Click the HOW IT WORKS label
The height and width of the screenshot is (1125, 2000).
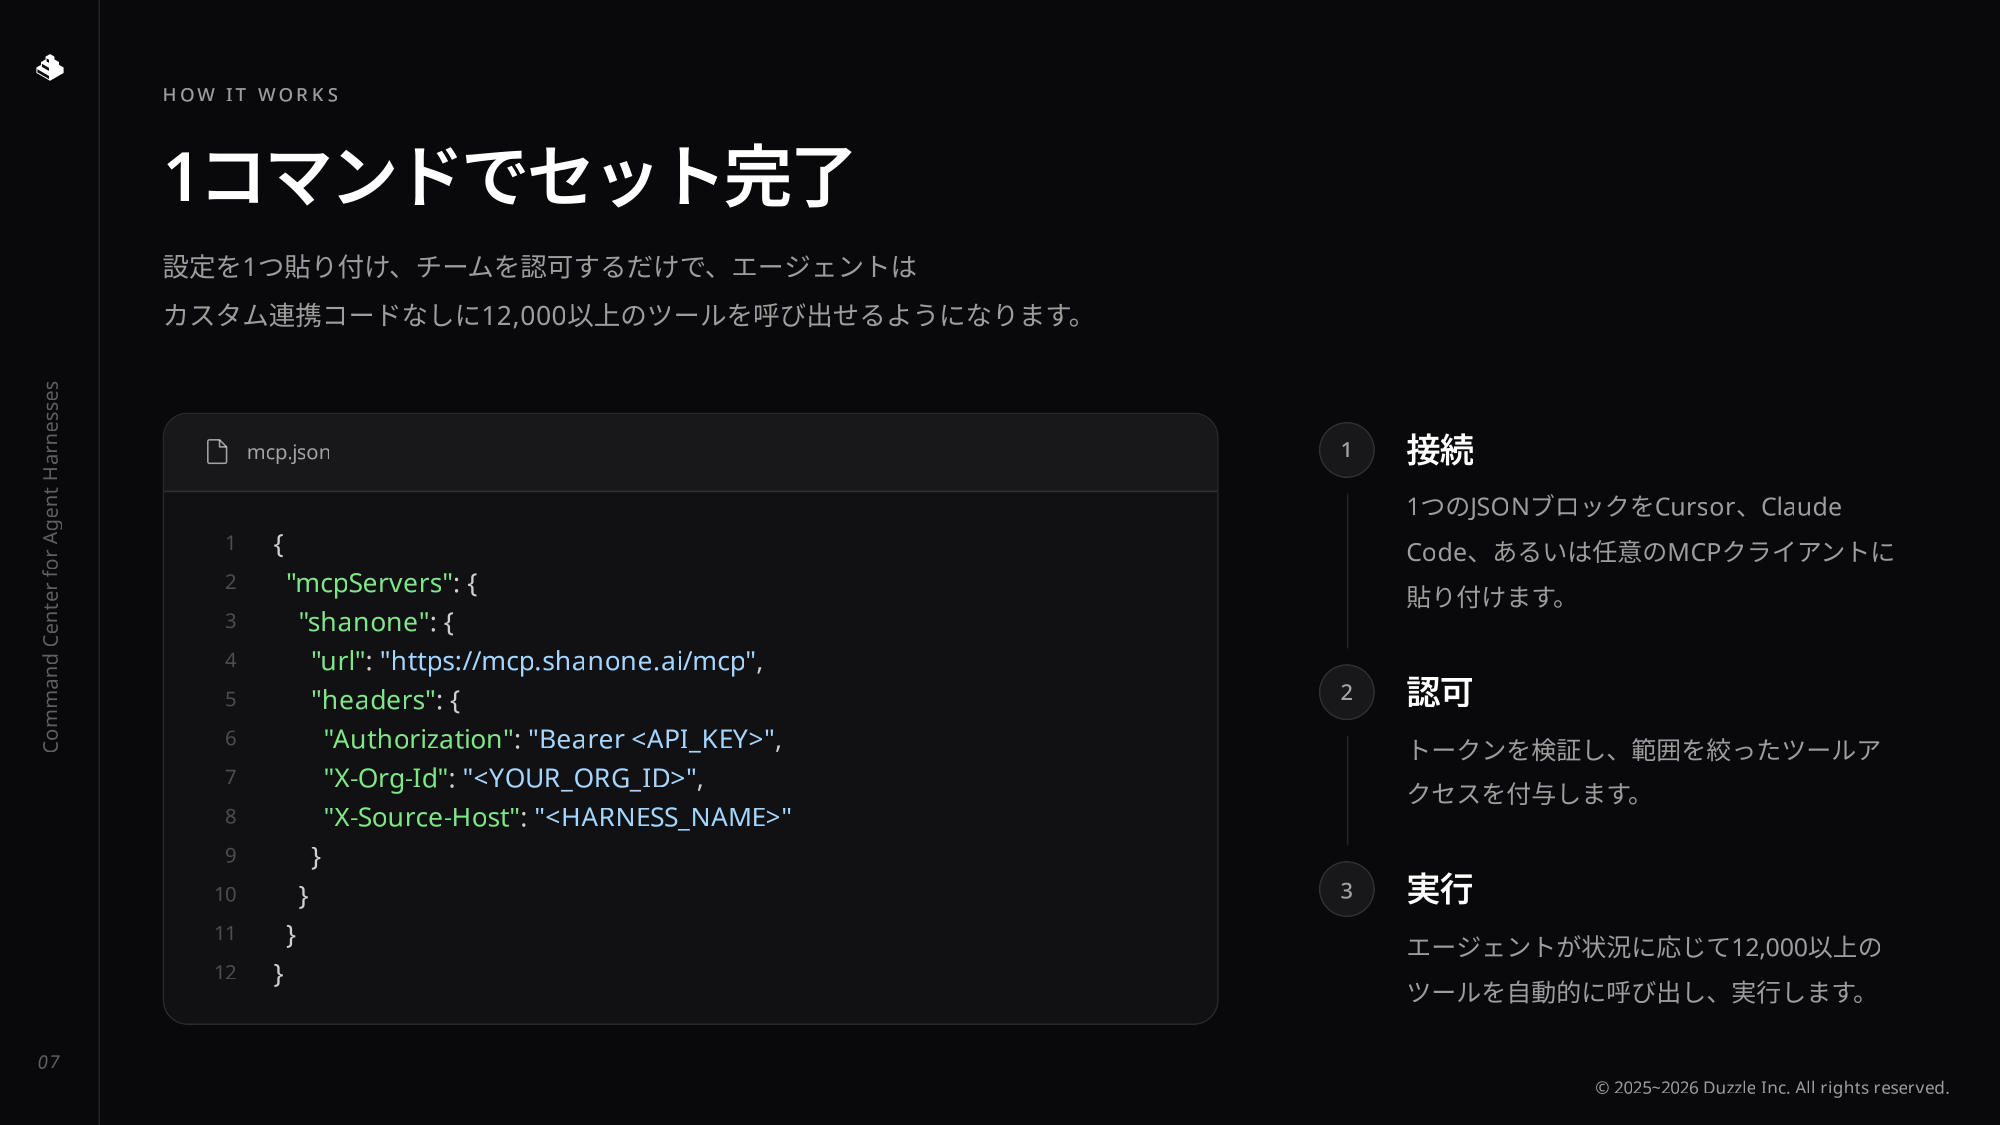pos(251,95)
